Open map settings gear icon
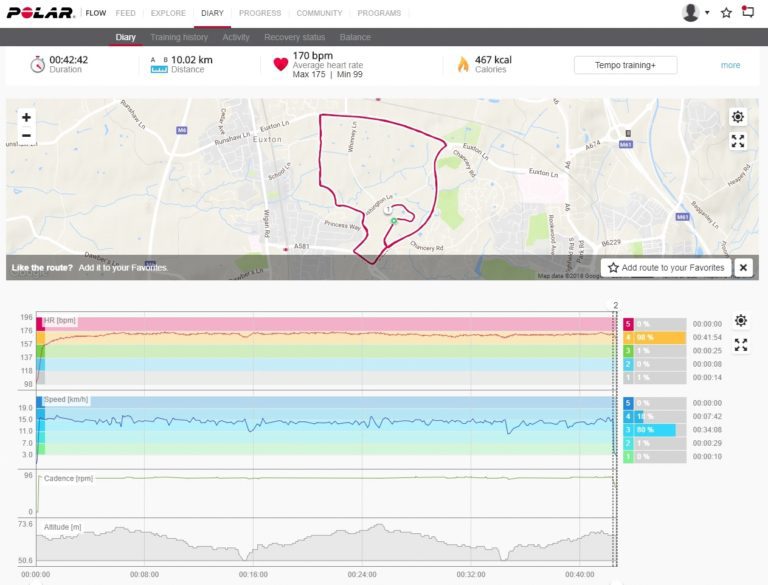This screenshot has height=585, width=768. pos(738,117)
